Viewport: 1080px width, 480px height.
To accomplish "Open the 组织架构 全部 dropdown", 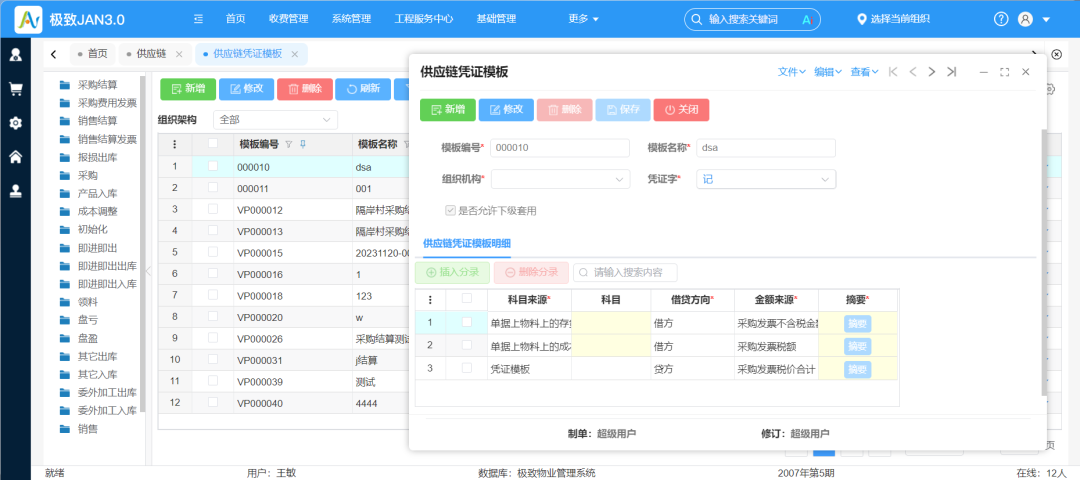I will click(x=276, y=120).
